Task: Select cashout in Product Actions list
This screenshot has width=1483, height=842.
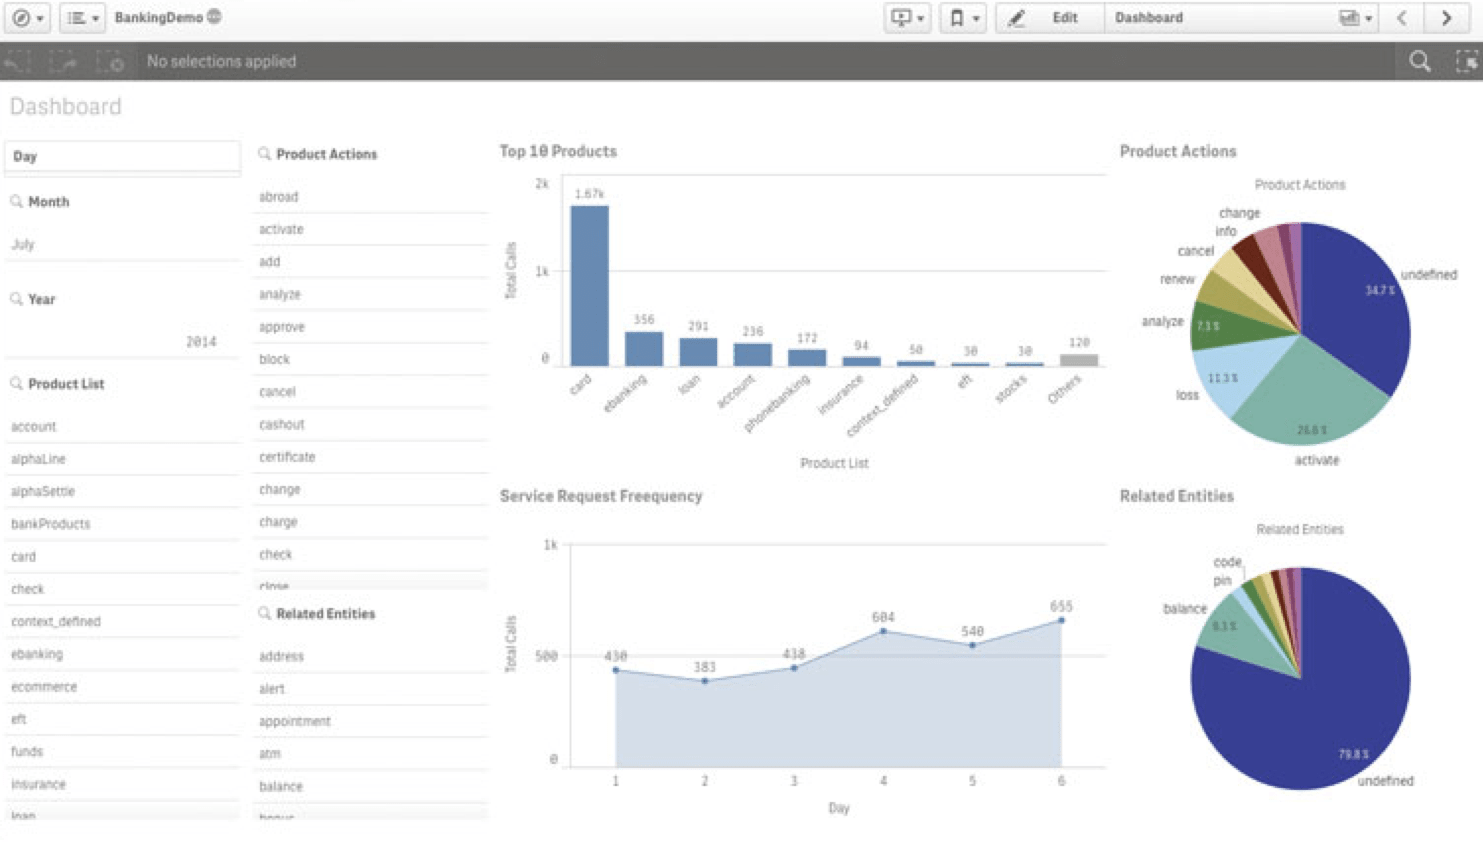Action: 370,425
